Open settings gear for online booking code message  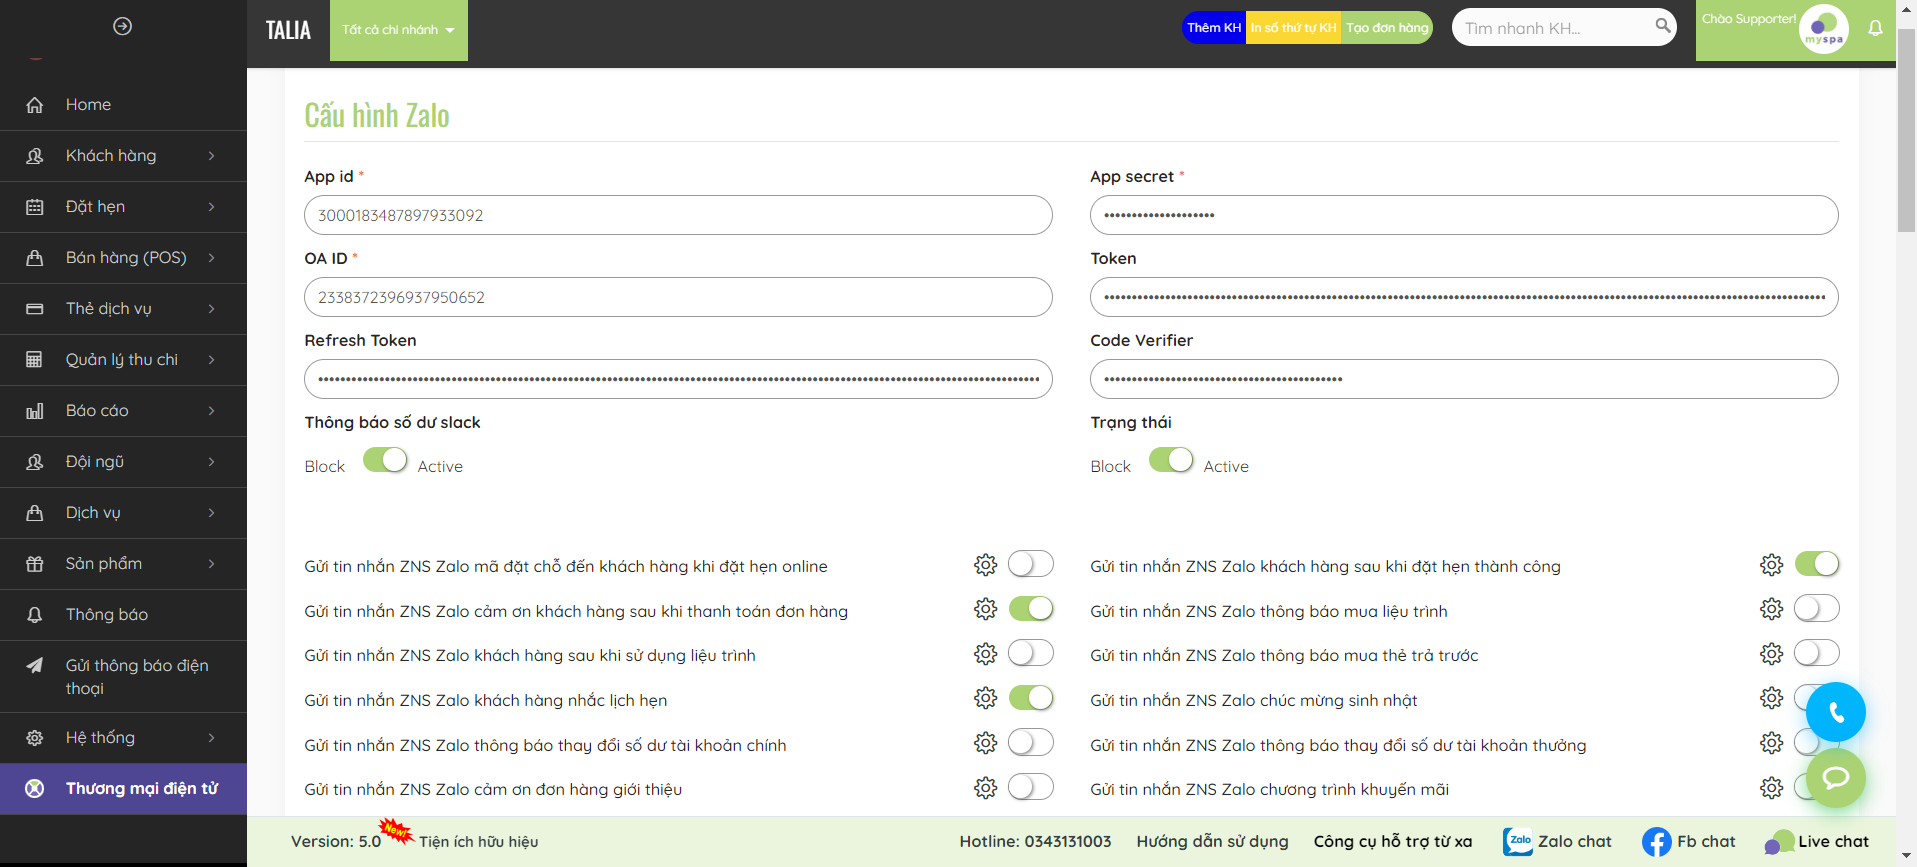[985, 565]
